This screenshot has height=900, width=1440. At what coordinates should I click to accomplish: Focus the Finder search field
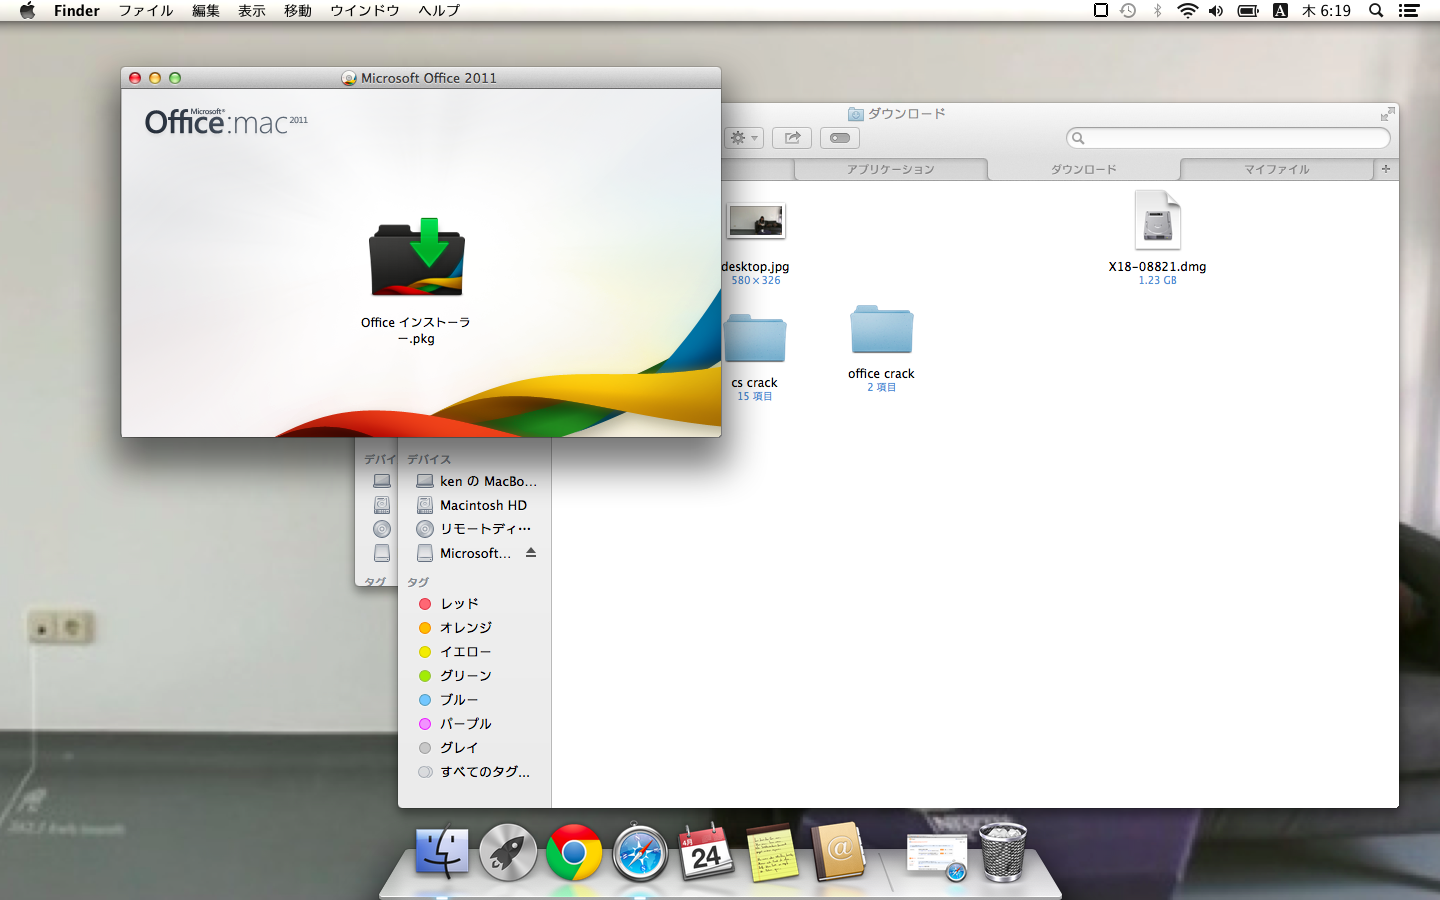tap(1228, 138)
